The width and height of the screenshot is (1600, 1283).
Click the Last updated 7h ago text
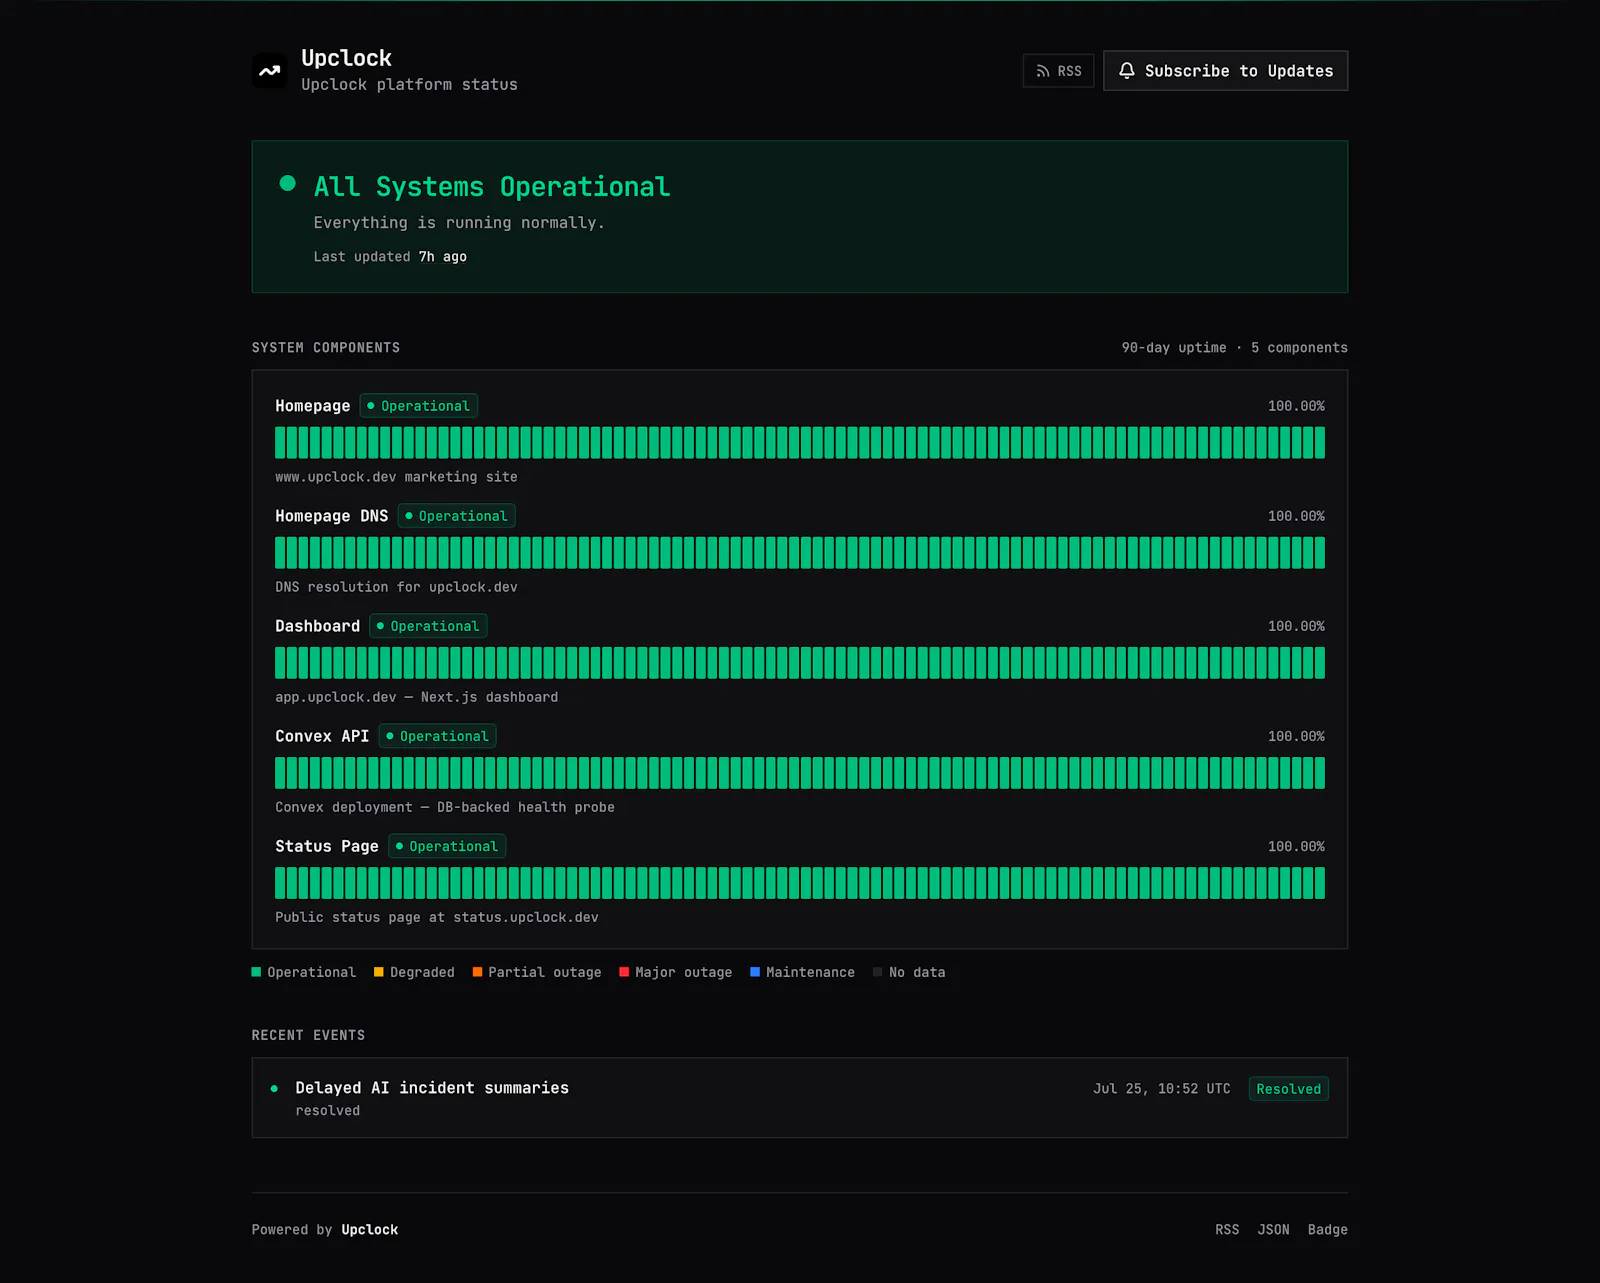390,257
